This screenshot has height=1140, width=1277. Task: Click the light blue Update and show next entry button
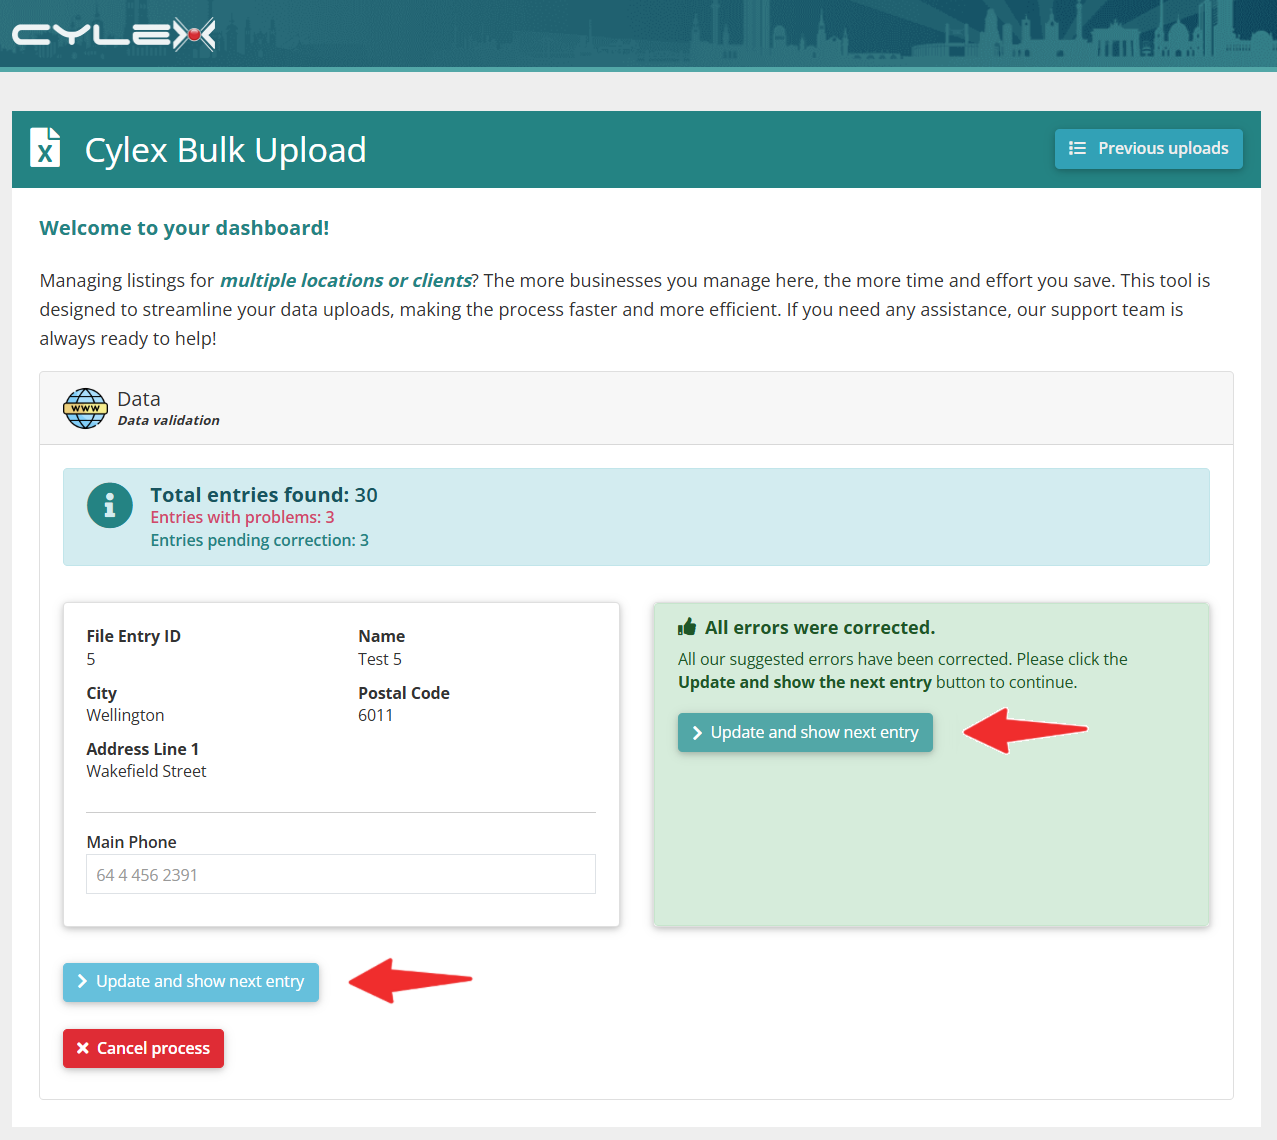[x=191, y=982]
